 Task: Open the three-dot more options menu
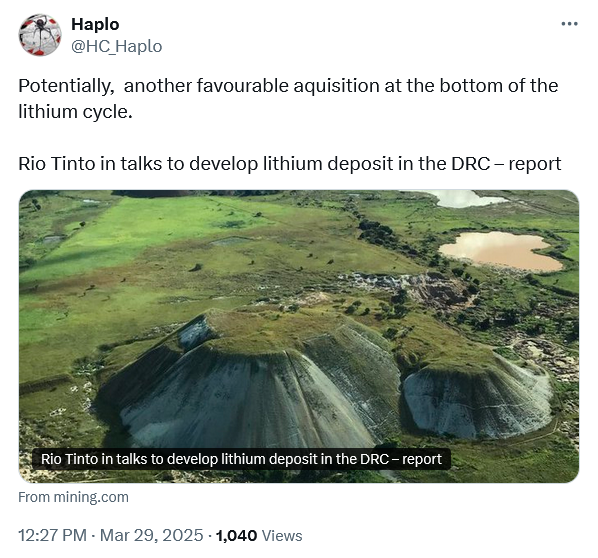[x=569, y=24]
